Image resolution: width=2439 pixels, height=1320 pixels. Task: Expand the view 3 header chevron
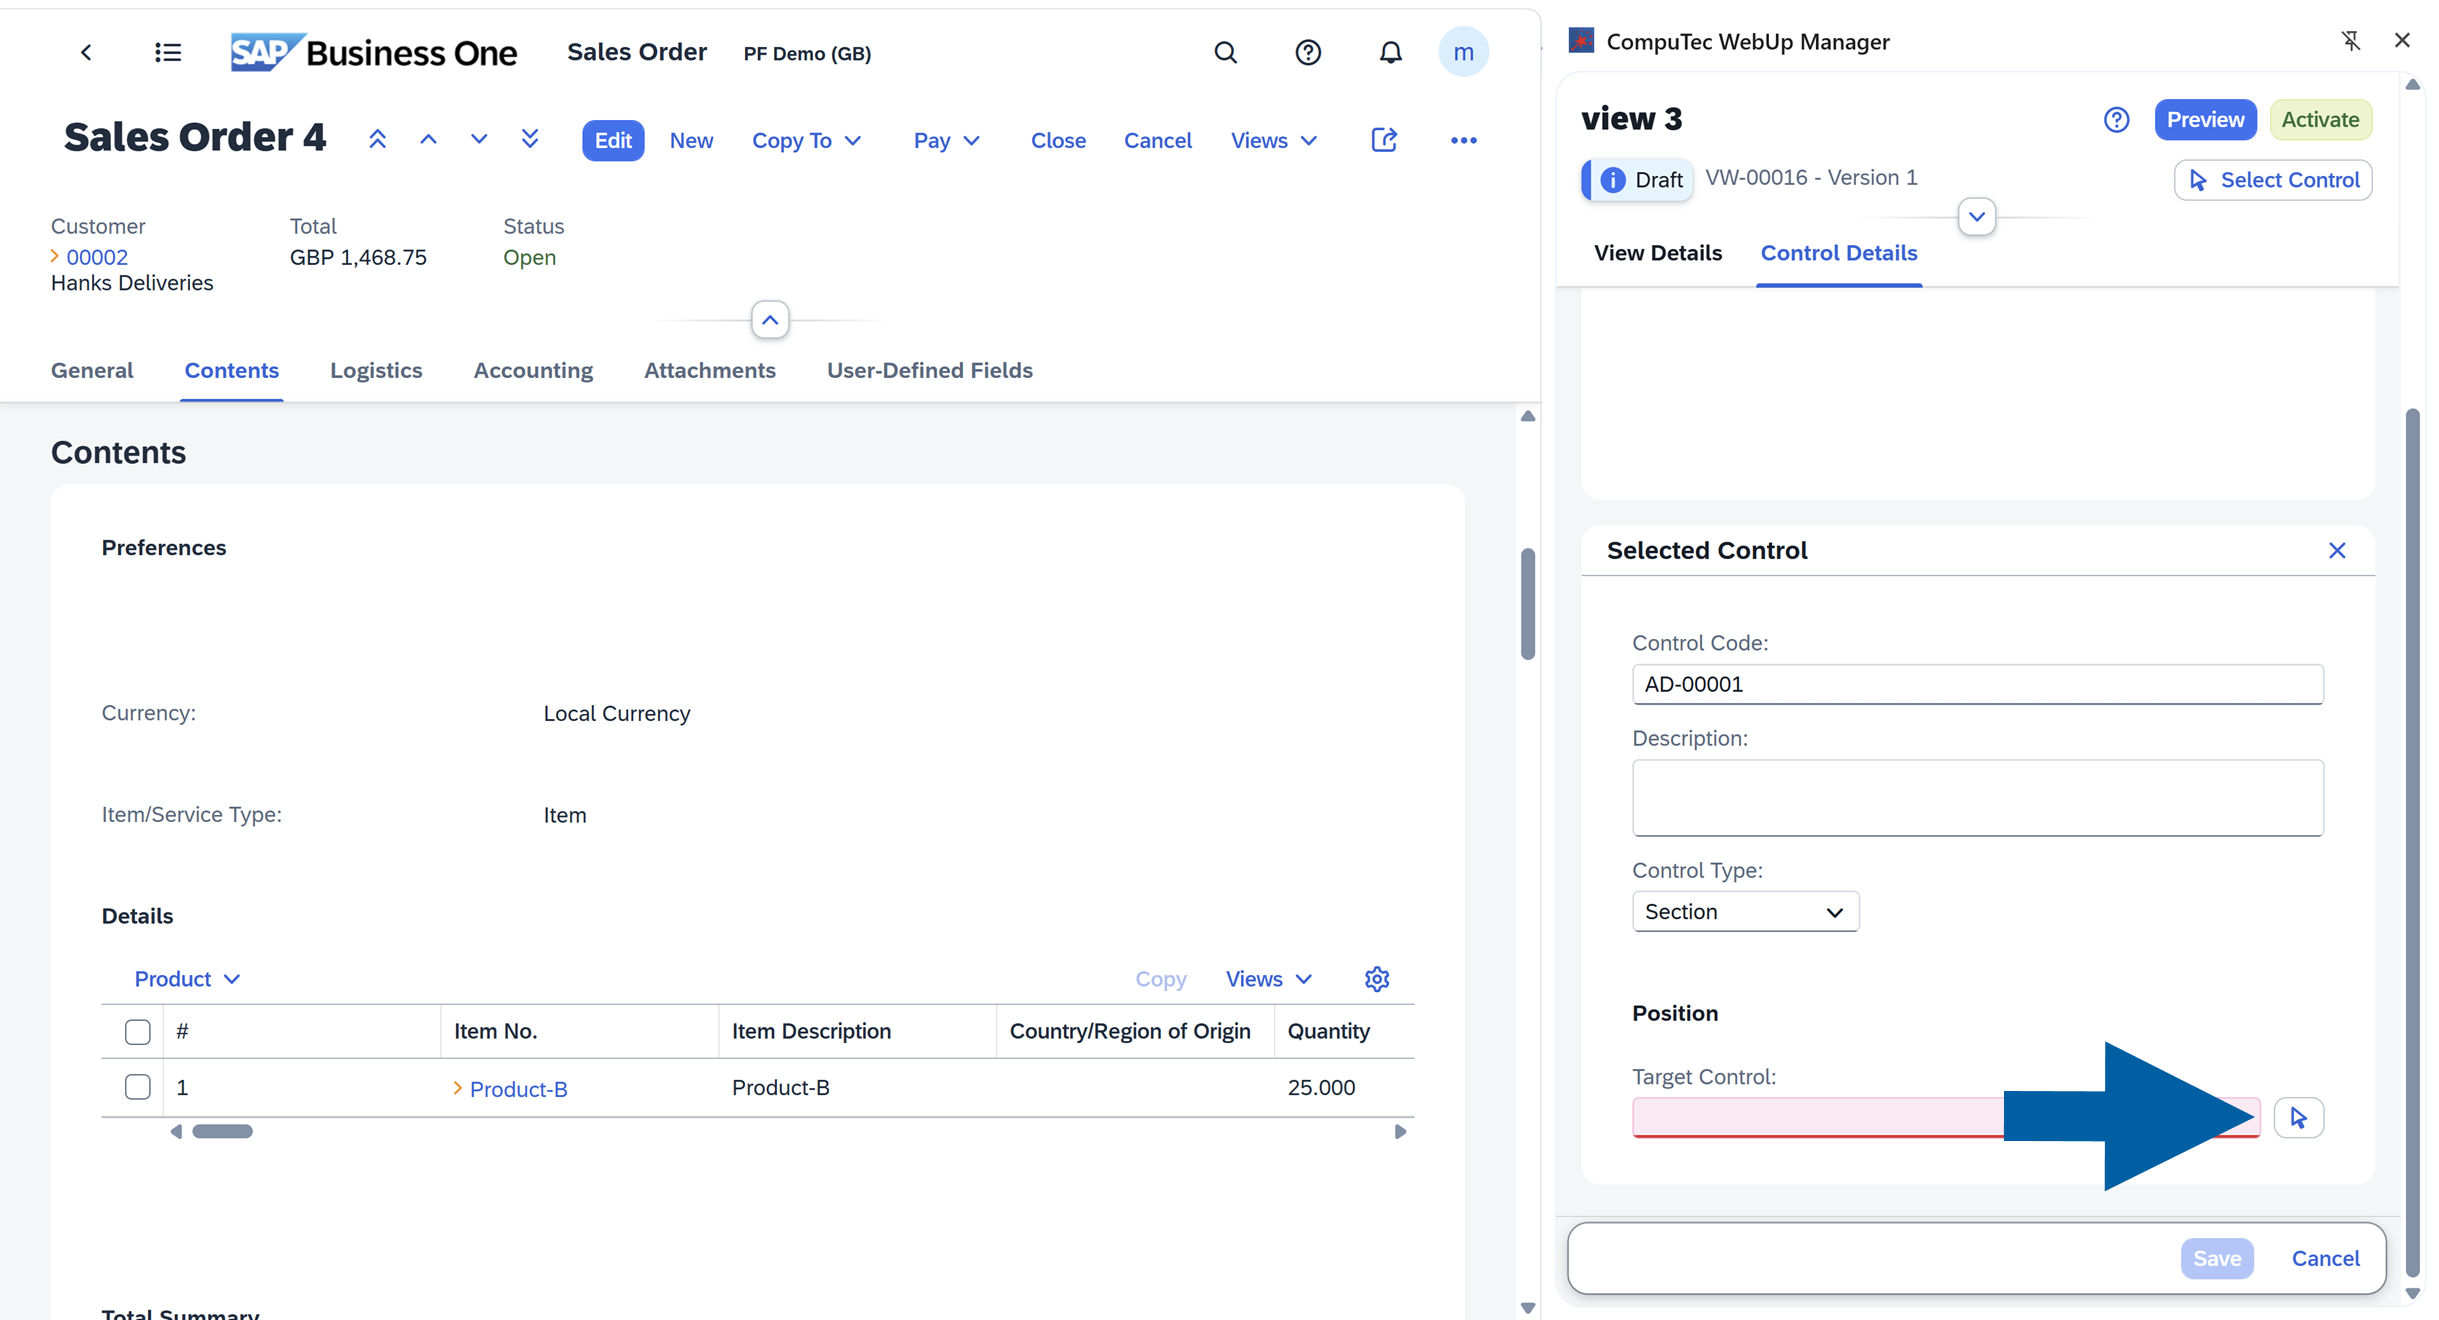click(x=1976, y=216)
